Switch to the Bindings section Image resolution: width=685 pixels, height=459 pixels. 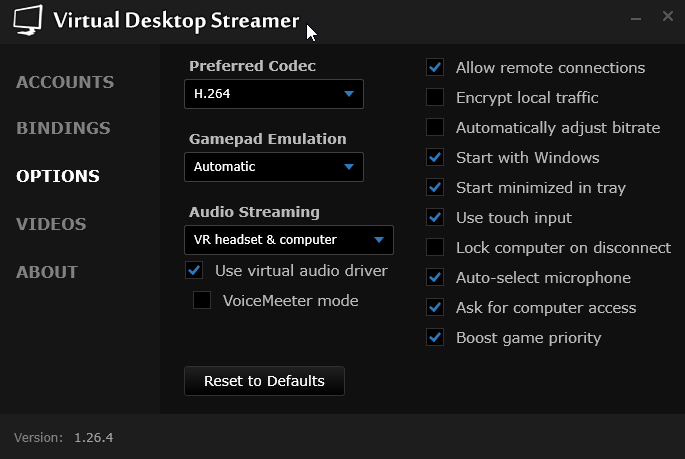click(63, 128)
